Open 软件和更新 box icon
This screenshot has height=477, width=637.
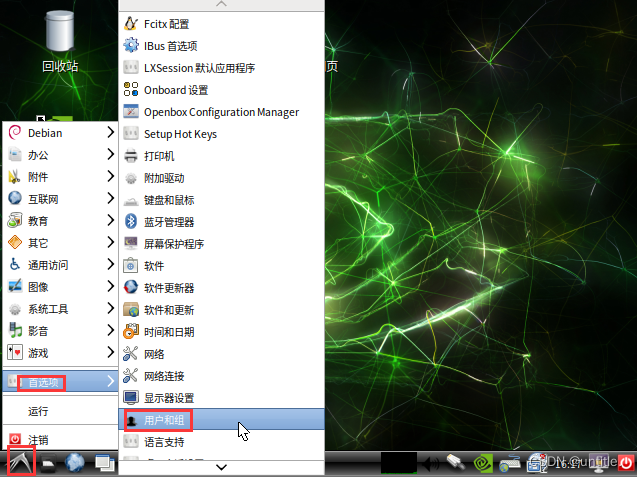[x=131, y=310]
